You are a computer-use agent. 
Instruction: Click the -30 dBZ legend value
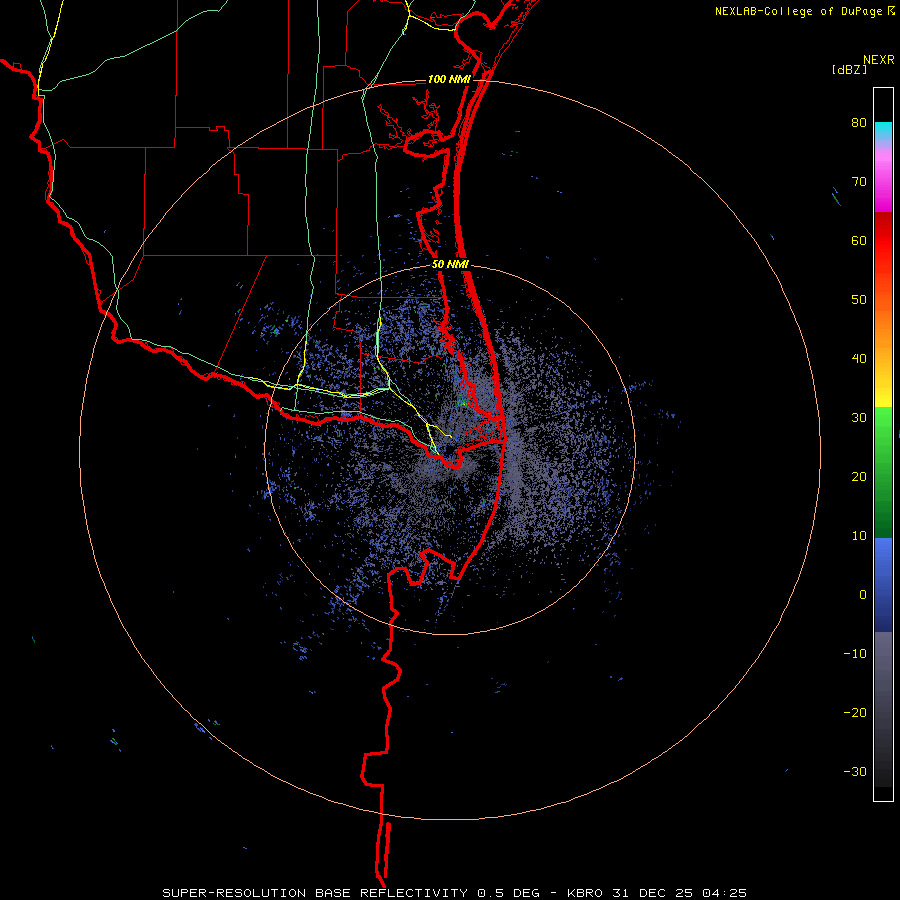point(855,772)
